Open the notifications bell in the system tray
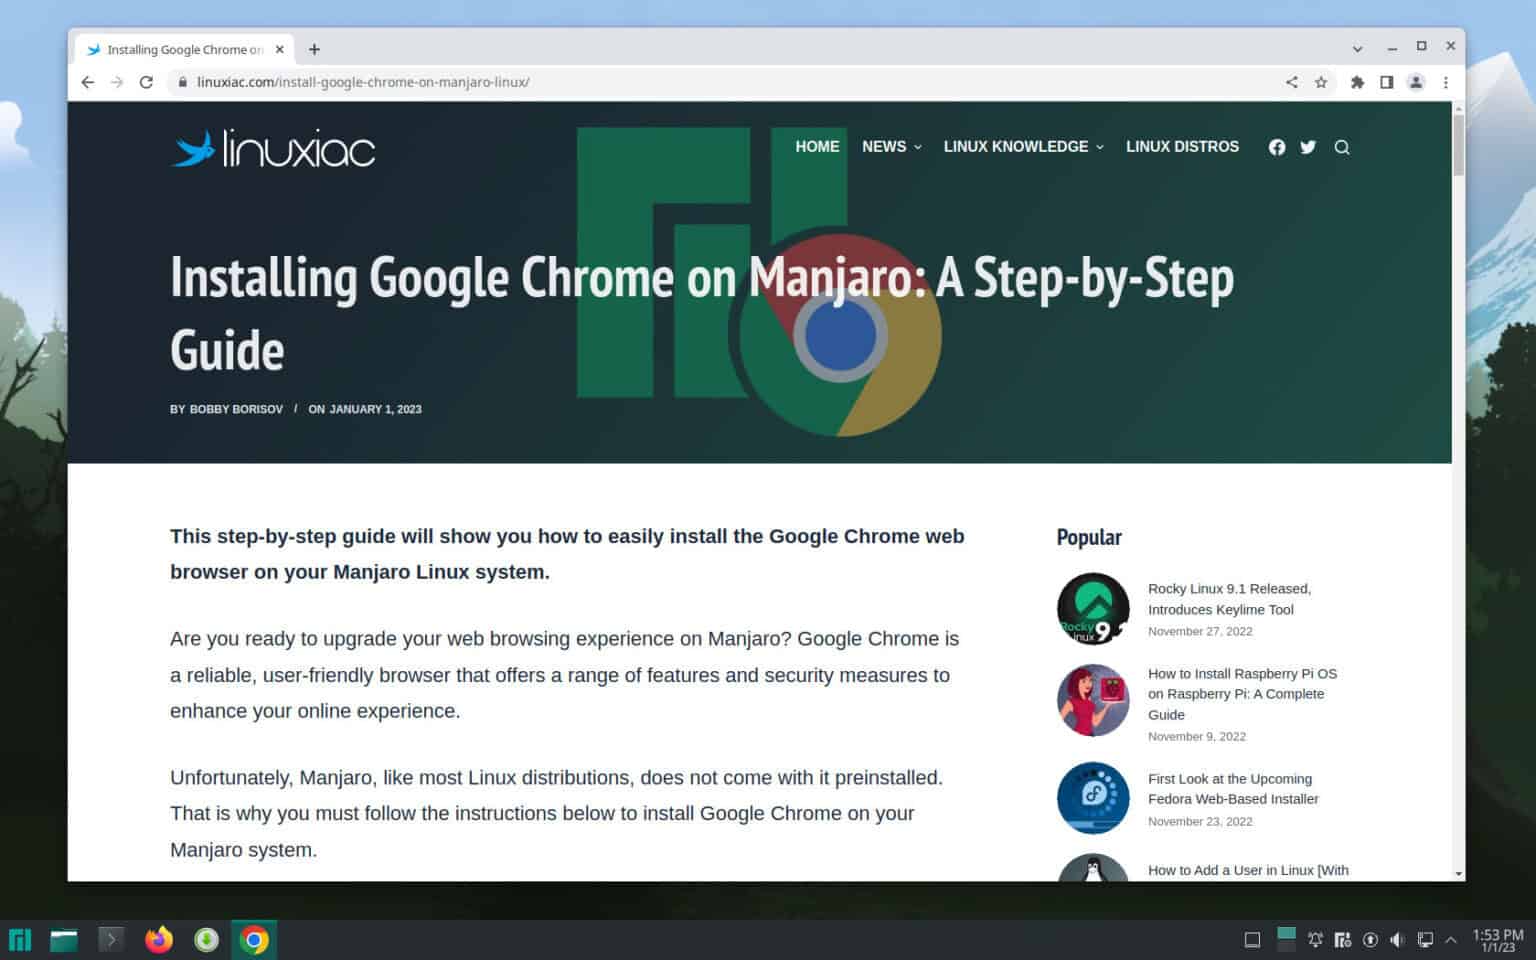The height and width of the screenshot is (960, 1536). [1315, 939]
